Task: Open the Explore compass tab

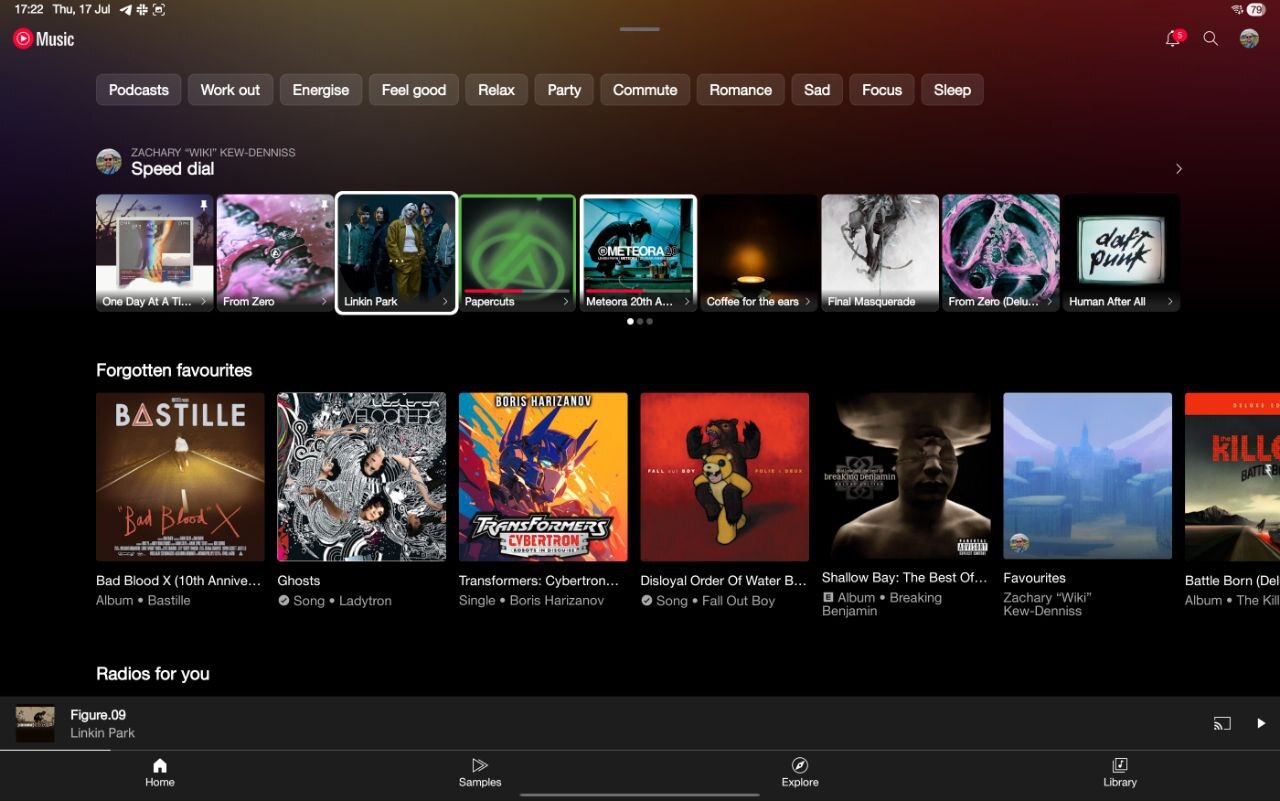Action: (x=800, y=771)
